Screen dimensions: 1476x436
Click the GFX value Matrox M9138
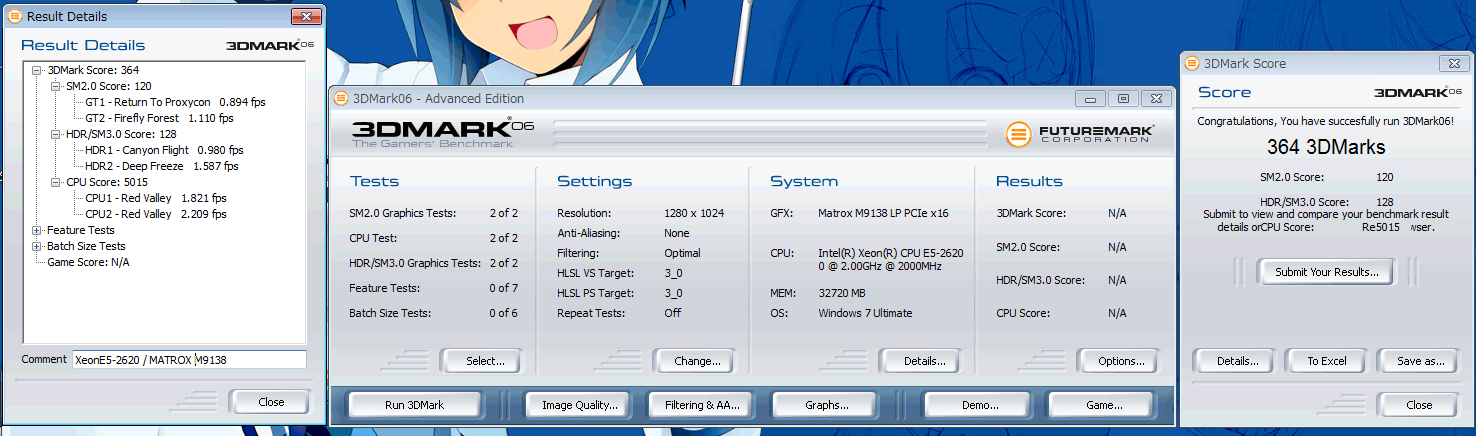(884, 213)
